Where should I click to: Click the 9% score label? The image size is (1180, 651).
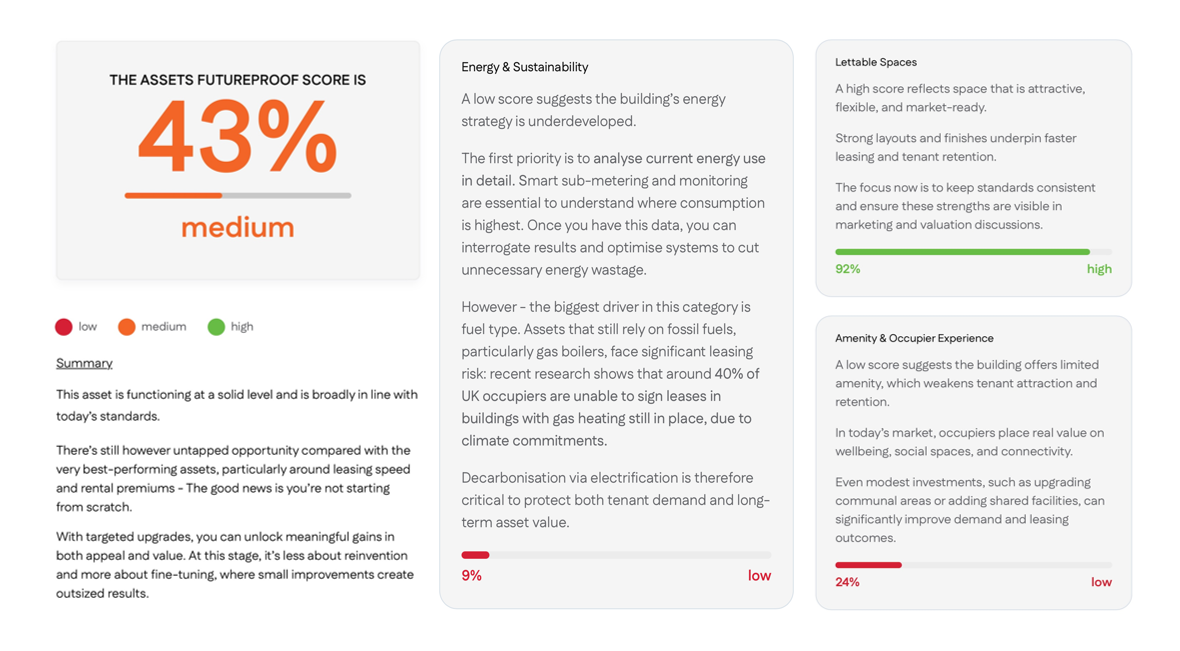[472, 576]
